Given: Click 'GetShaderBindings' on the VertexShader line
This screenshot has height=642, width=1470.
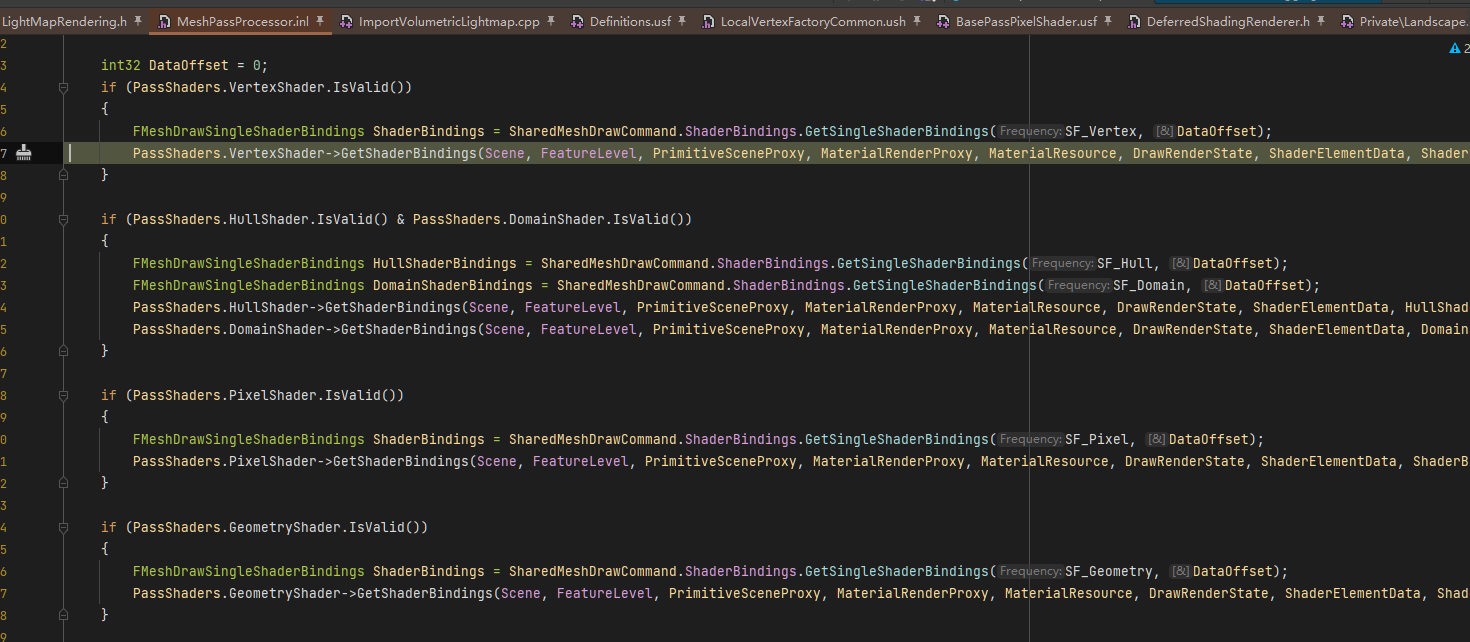Looking at the screenshot, I should 409,153.
